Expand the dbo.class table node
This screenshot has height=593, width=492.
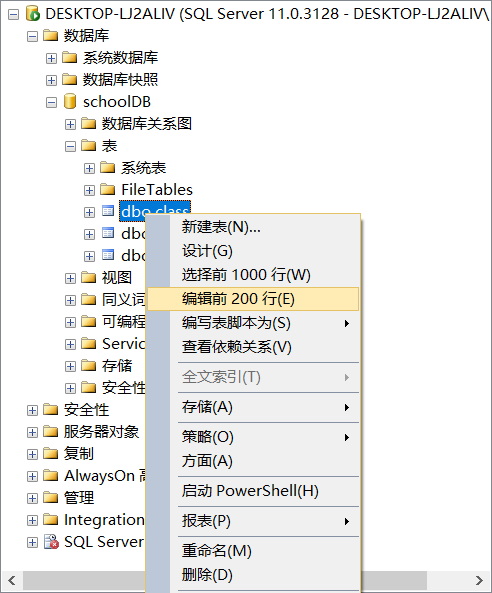[89, 213]
